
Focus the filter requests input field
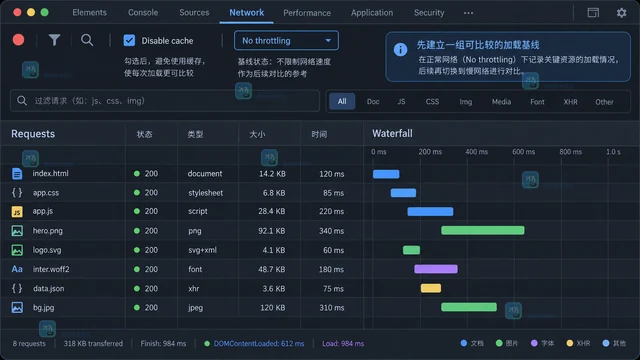pyautogui.click(x=165, y=101)
